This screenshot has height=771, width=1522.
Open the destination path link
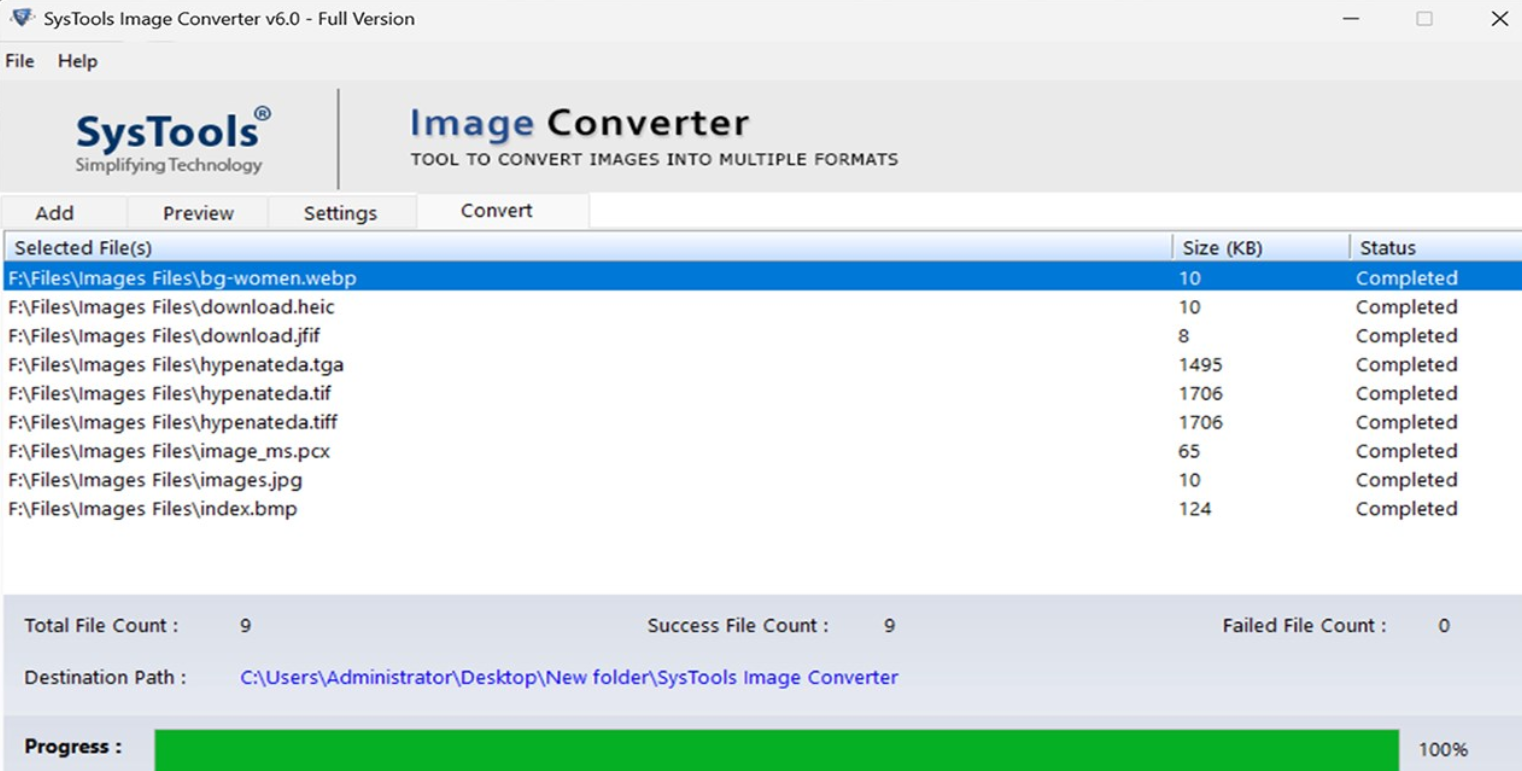pos(568,677)
